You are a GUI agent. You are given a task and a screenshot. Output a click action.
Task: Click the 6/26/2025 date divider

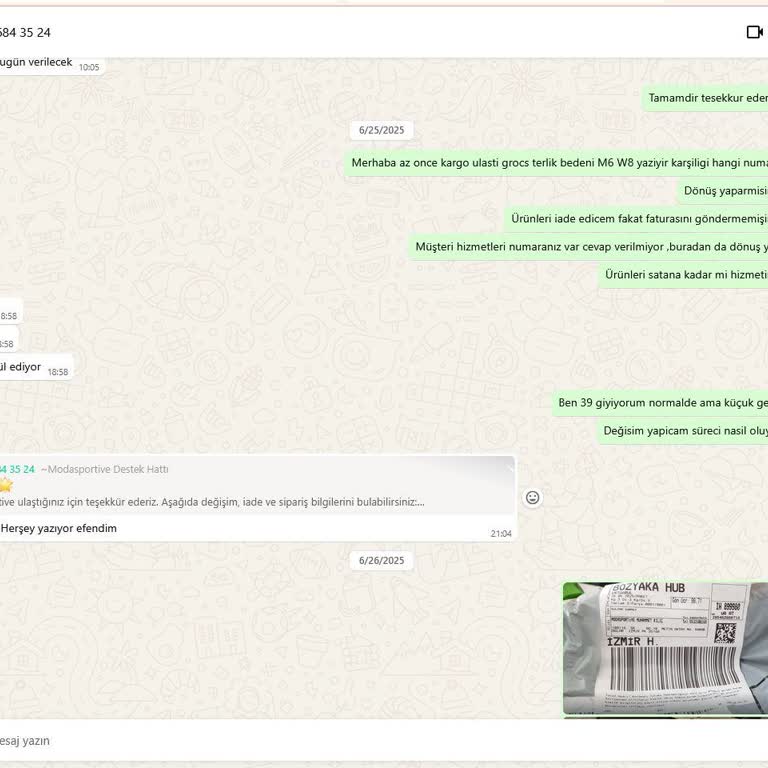(x=382, y=561)
